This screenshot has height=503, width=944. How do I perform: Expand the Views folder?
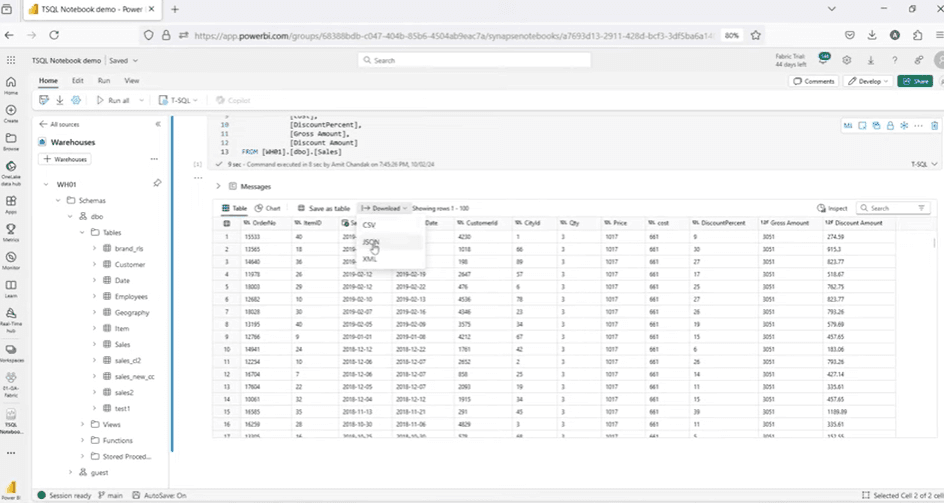point(82,424)
